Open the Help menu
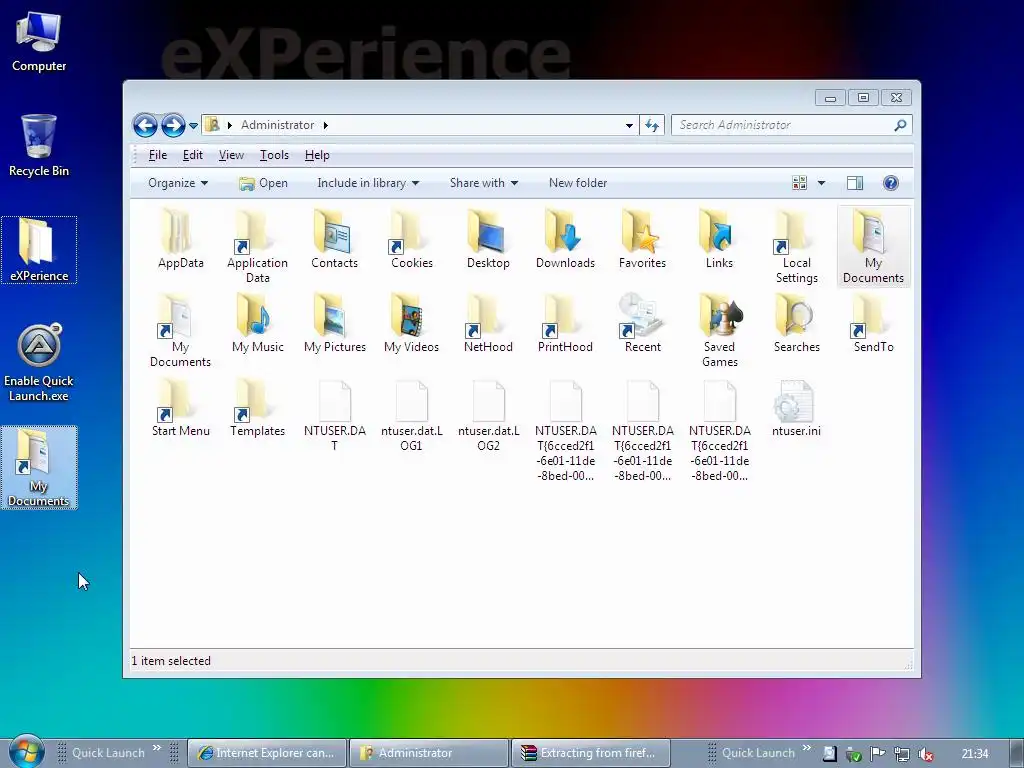Image resolution: width=1024 pixels, height=768 pixels. (x=317, y=155)
